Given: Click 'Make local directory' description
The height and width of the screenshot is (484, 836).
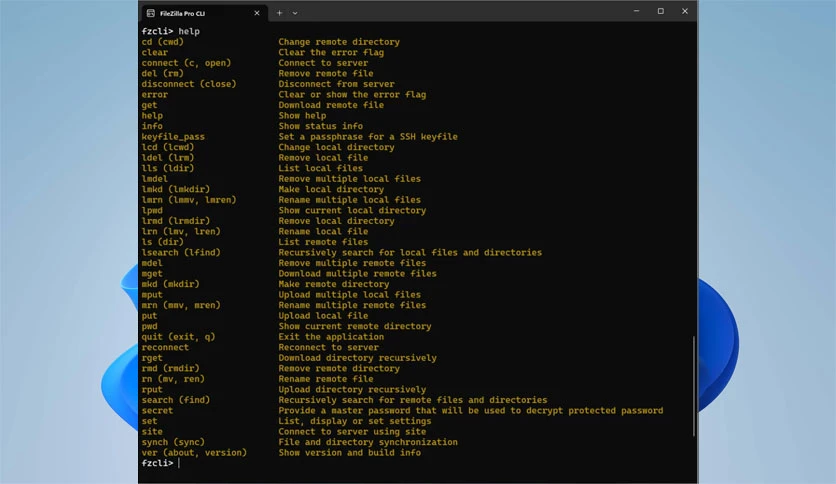Looking at the screenshot, I should coord(331,189).
